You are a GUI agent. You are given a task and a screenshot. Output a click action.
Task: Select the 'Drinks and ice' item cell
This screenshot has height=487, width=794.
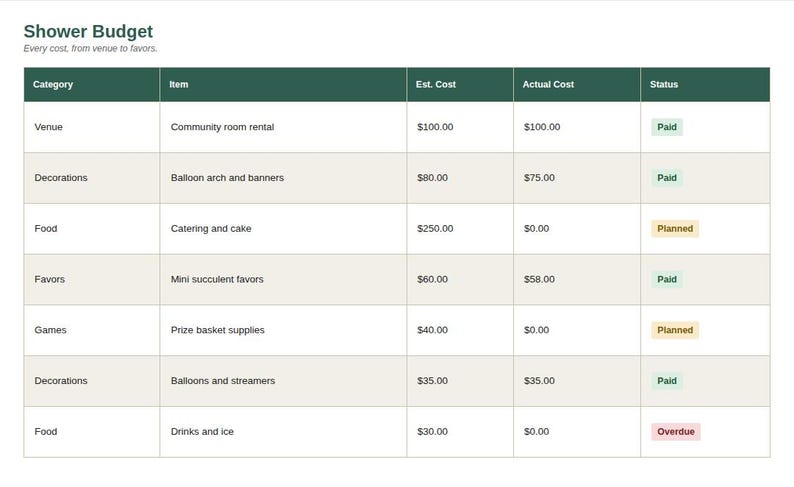283,432
